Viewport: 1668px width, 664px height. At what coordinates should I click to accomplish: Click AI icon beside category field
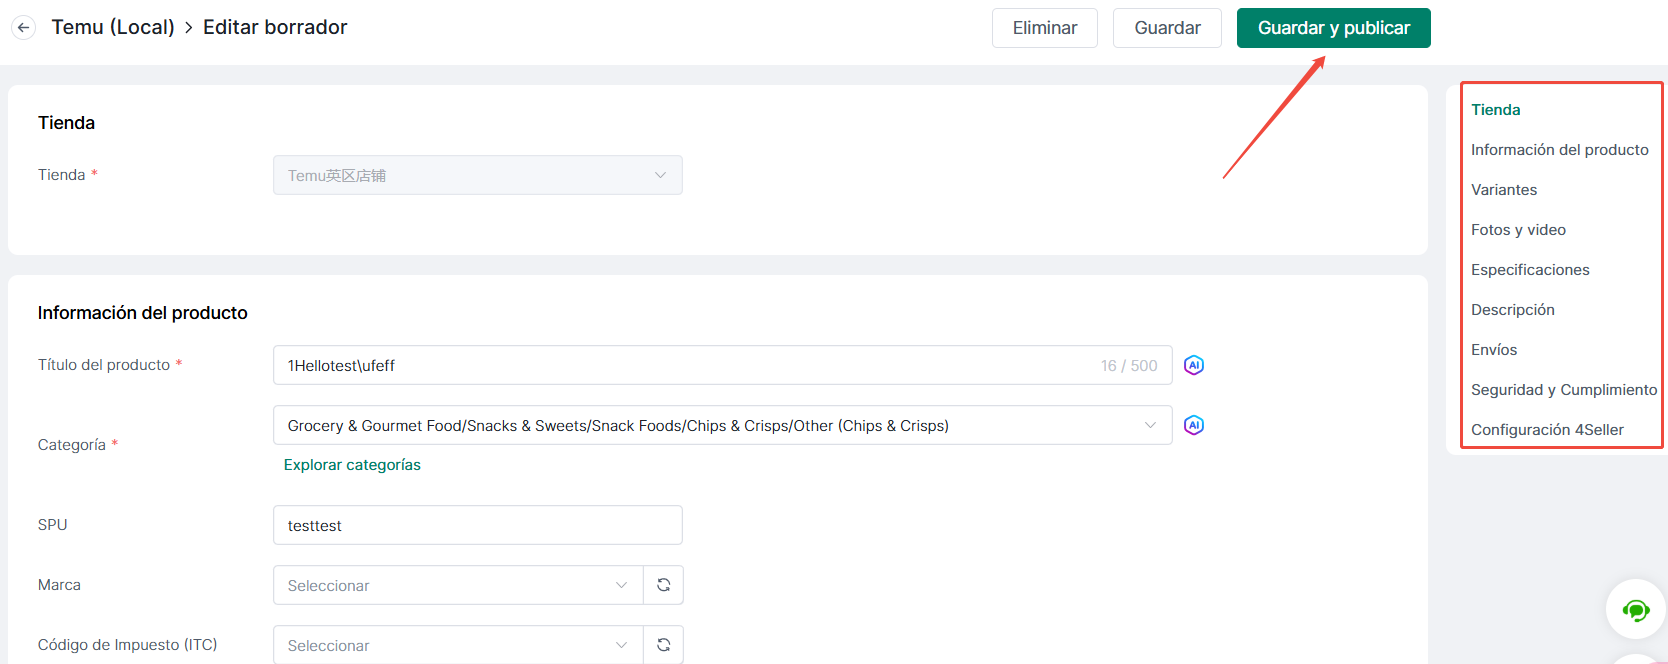(x=1193, y=425)
